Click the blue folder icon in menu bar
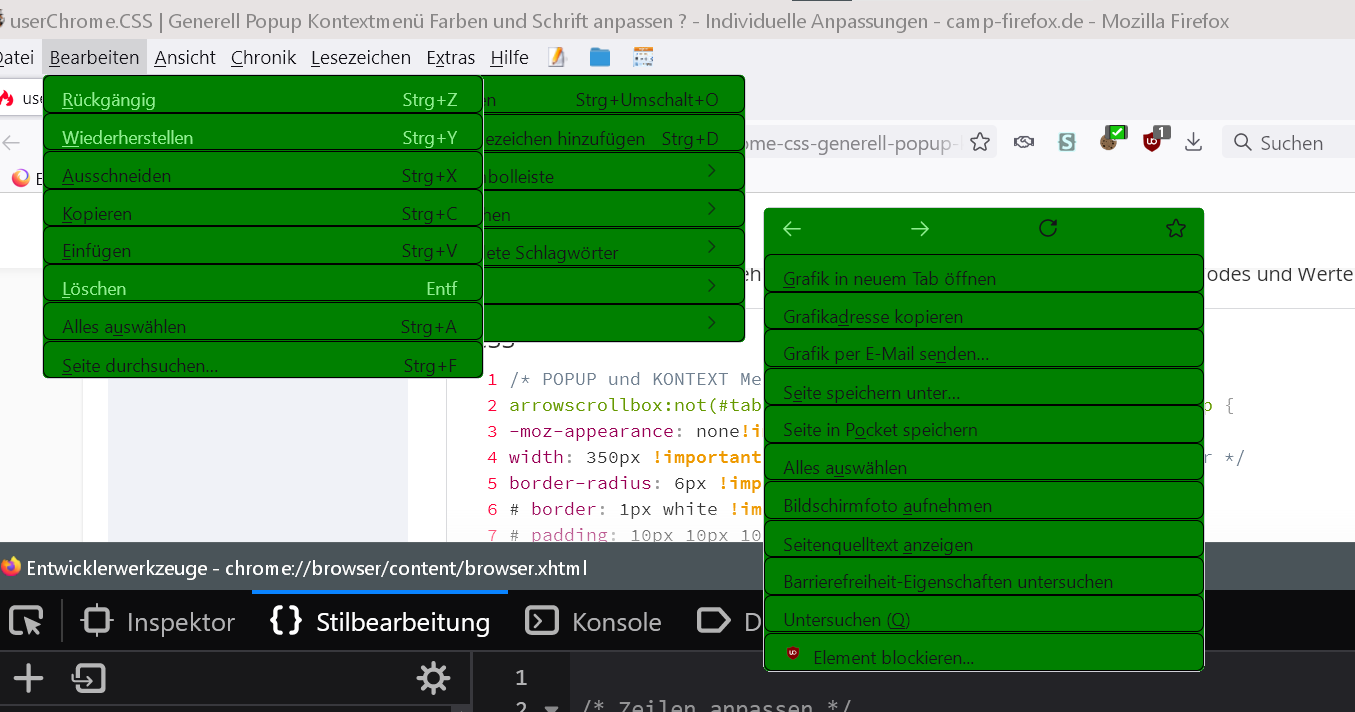Screen dimensions: 1355x712 600,57
